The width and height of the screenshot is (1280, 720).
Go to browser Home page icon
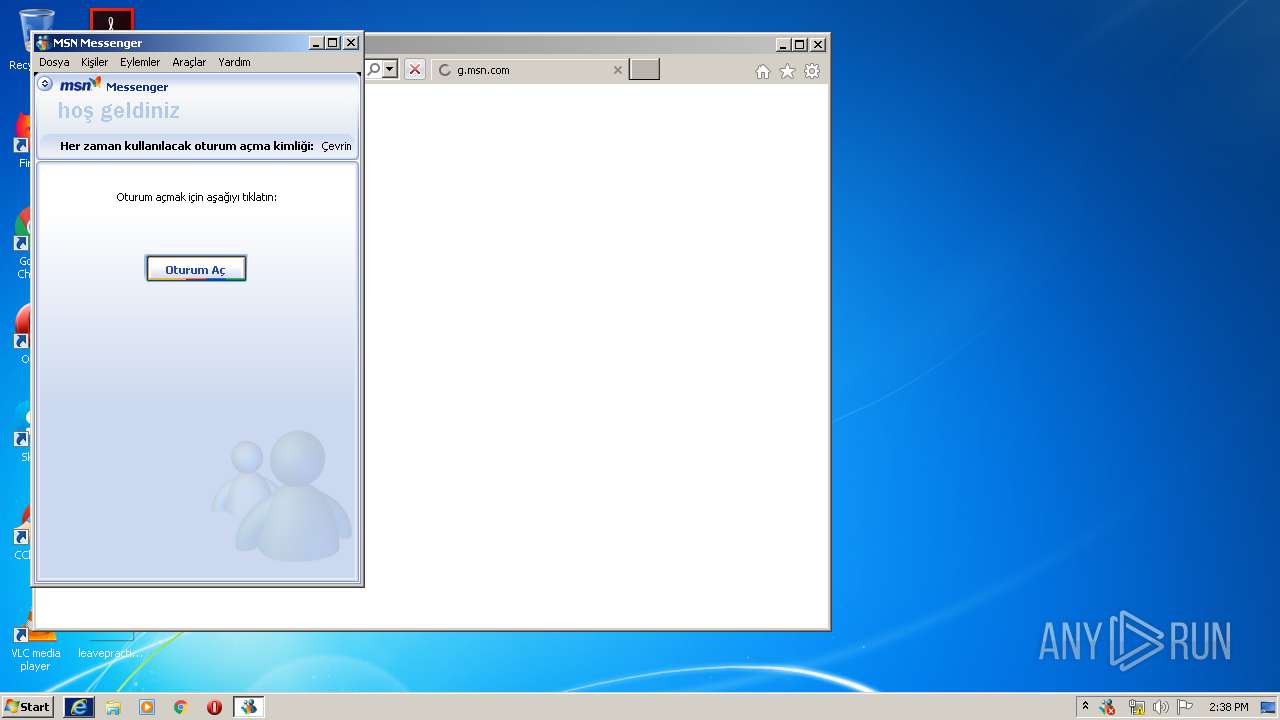pos(763,71)
